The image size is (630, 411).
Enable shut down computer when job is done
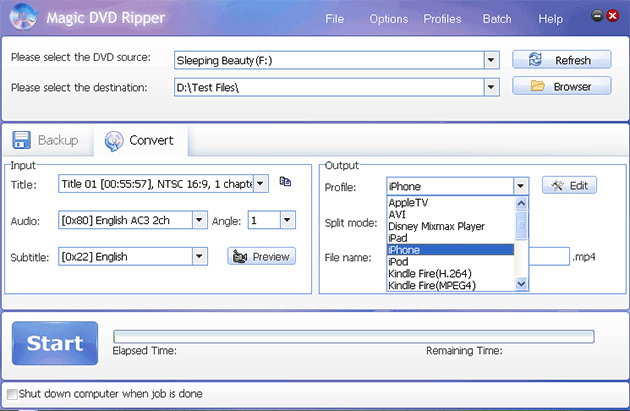pyautogui.click(x=12, y=394)
